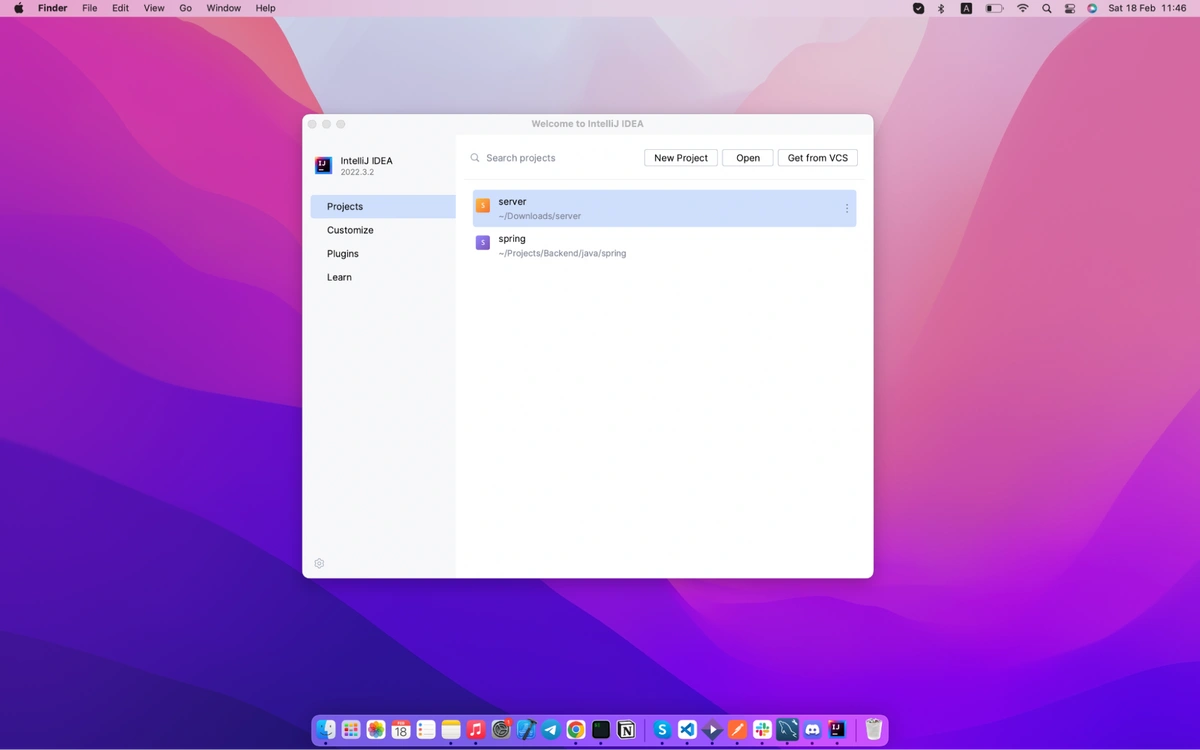Launch Discord from the dock
1200x750 pixels.
click(812, 730)
